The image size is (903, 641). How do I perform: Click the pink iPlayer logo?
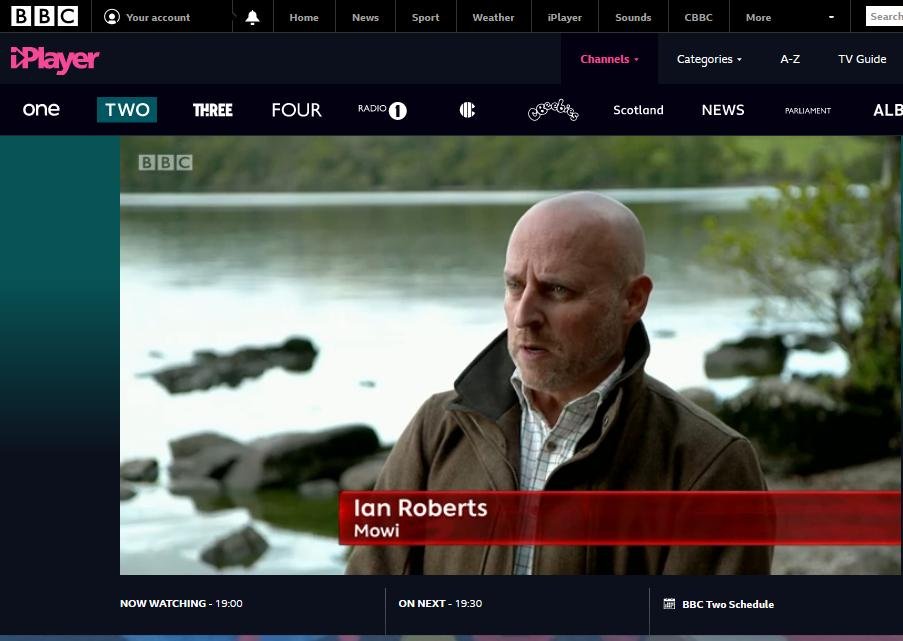tap(54, 59)
